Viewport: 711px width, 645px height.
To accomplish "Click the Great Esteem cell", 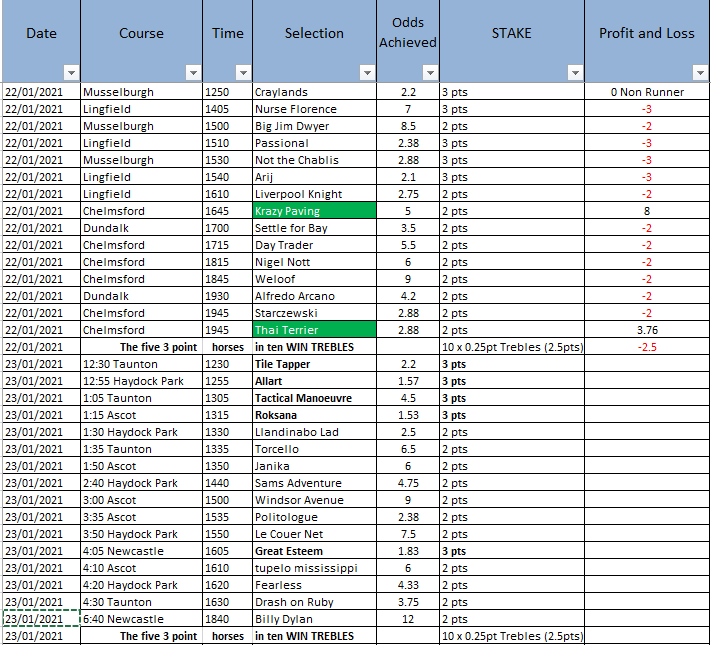I will point(314,551).
